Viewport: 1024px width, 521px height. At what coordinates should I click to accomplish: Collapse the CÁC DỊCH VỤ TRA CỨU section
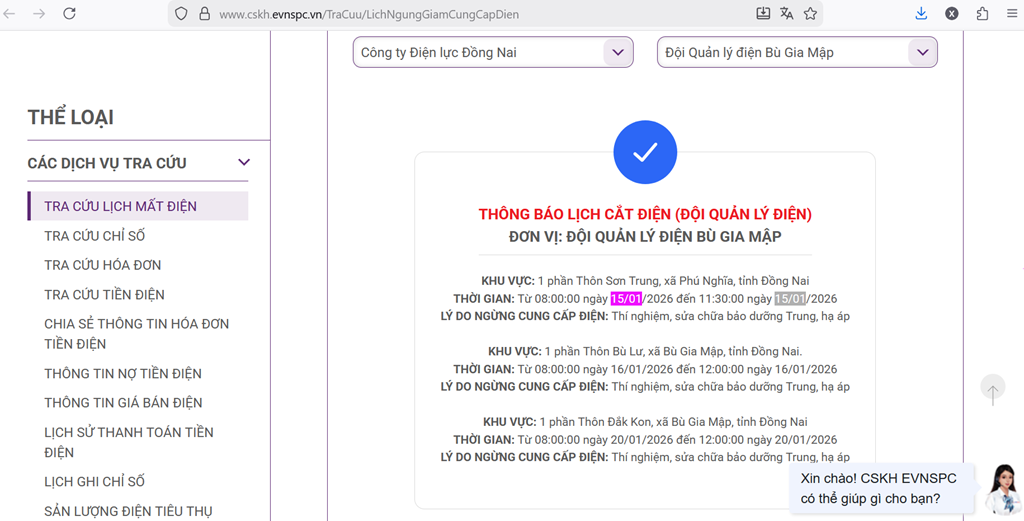[243, 163]
